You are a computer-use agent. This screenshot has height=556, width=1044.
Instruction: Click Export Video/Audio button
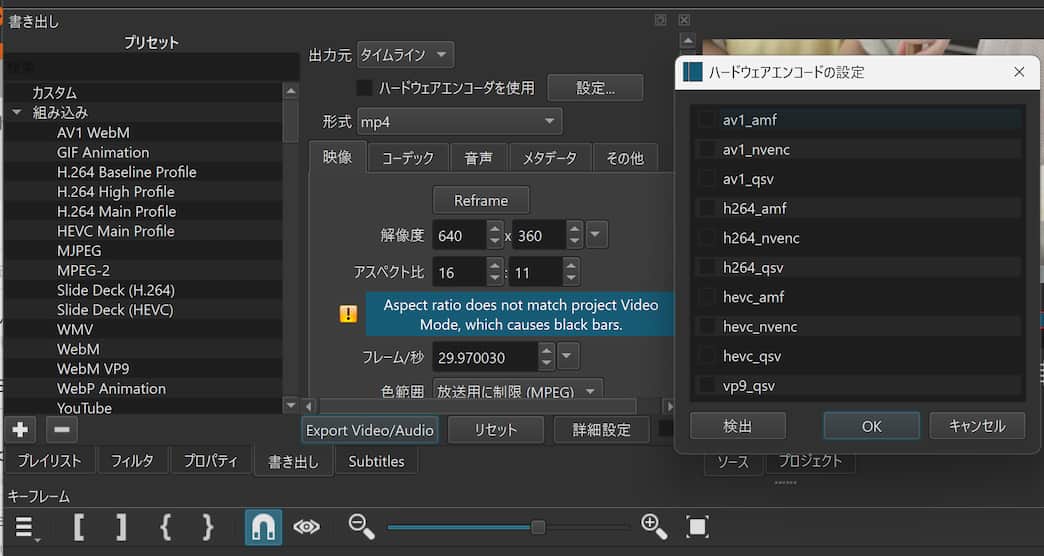click(370, 430)
